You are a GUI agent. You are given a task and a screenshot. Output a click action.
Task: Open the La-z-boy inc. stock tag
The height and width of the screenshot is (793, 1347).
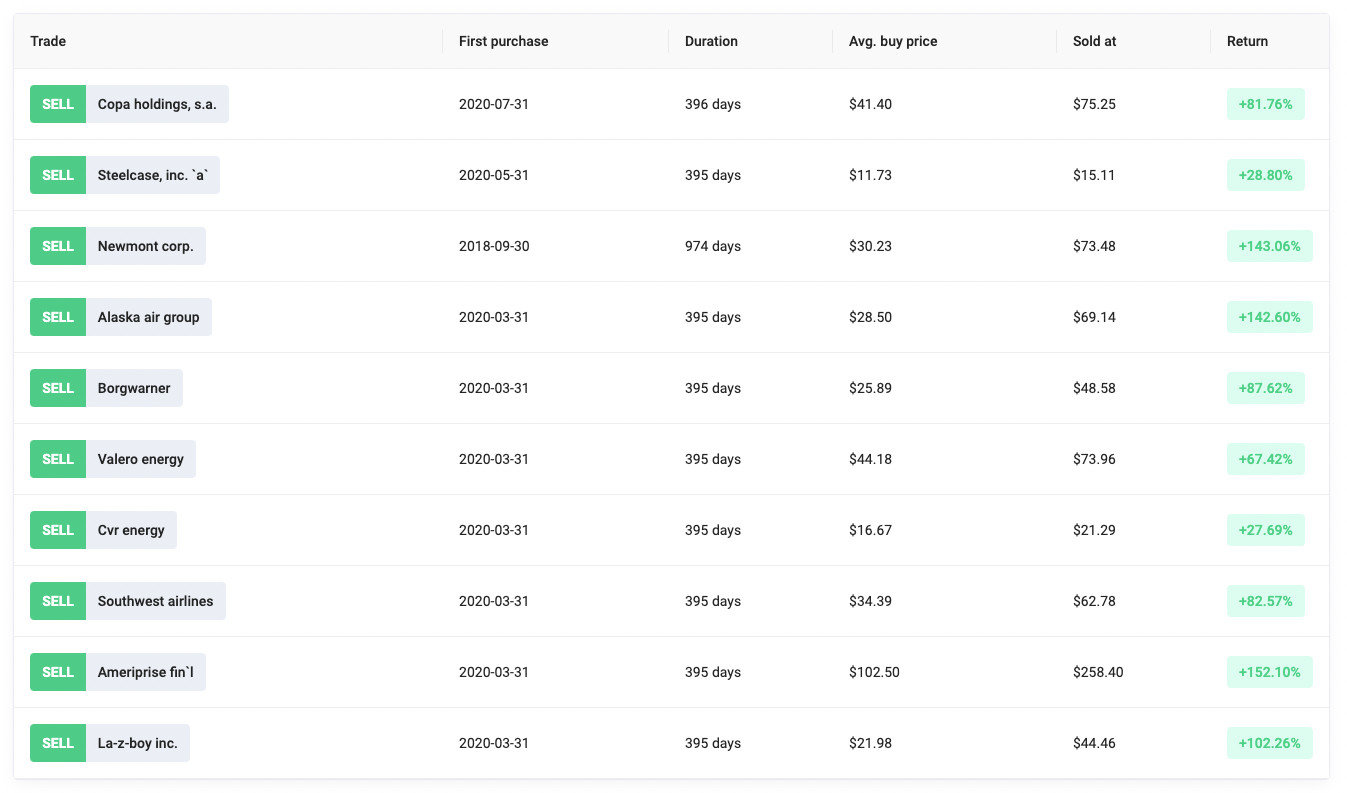pos(138,743)
